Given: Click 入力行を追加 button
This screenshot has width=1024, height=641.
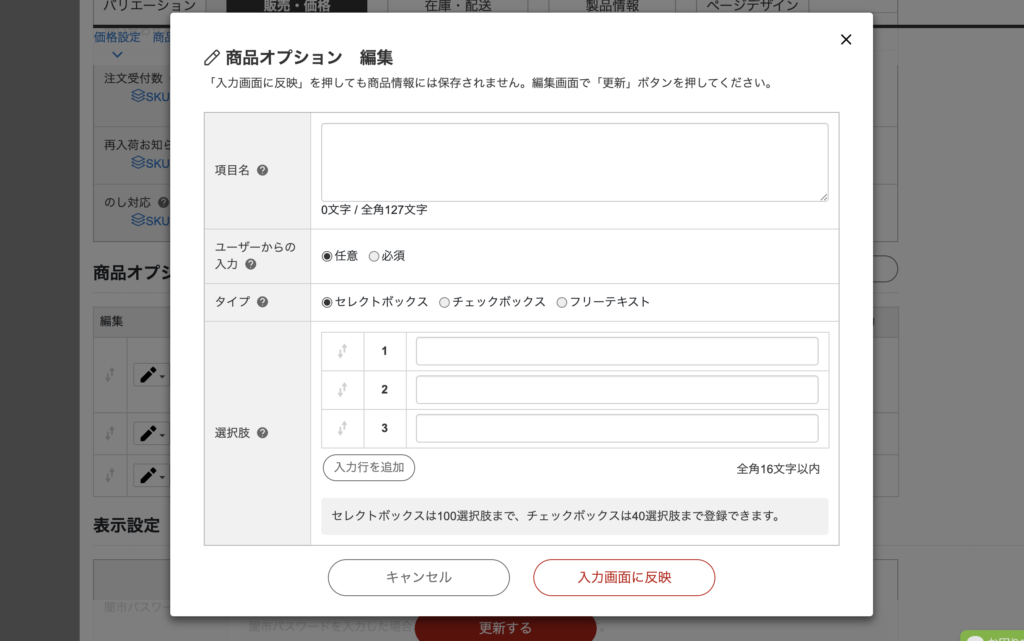Looking at the screenshot, I should pos(369,467).
